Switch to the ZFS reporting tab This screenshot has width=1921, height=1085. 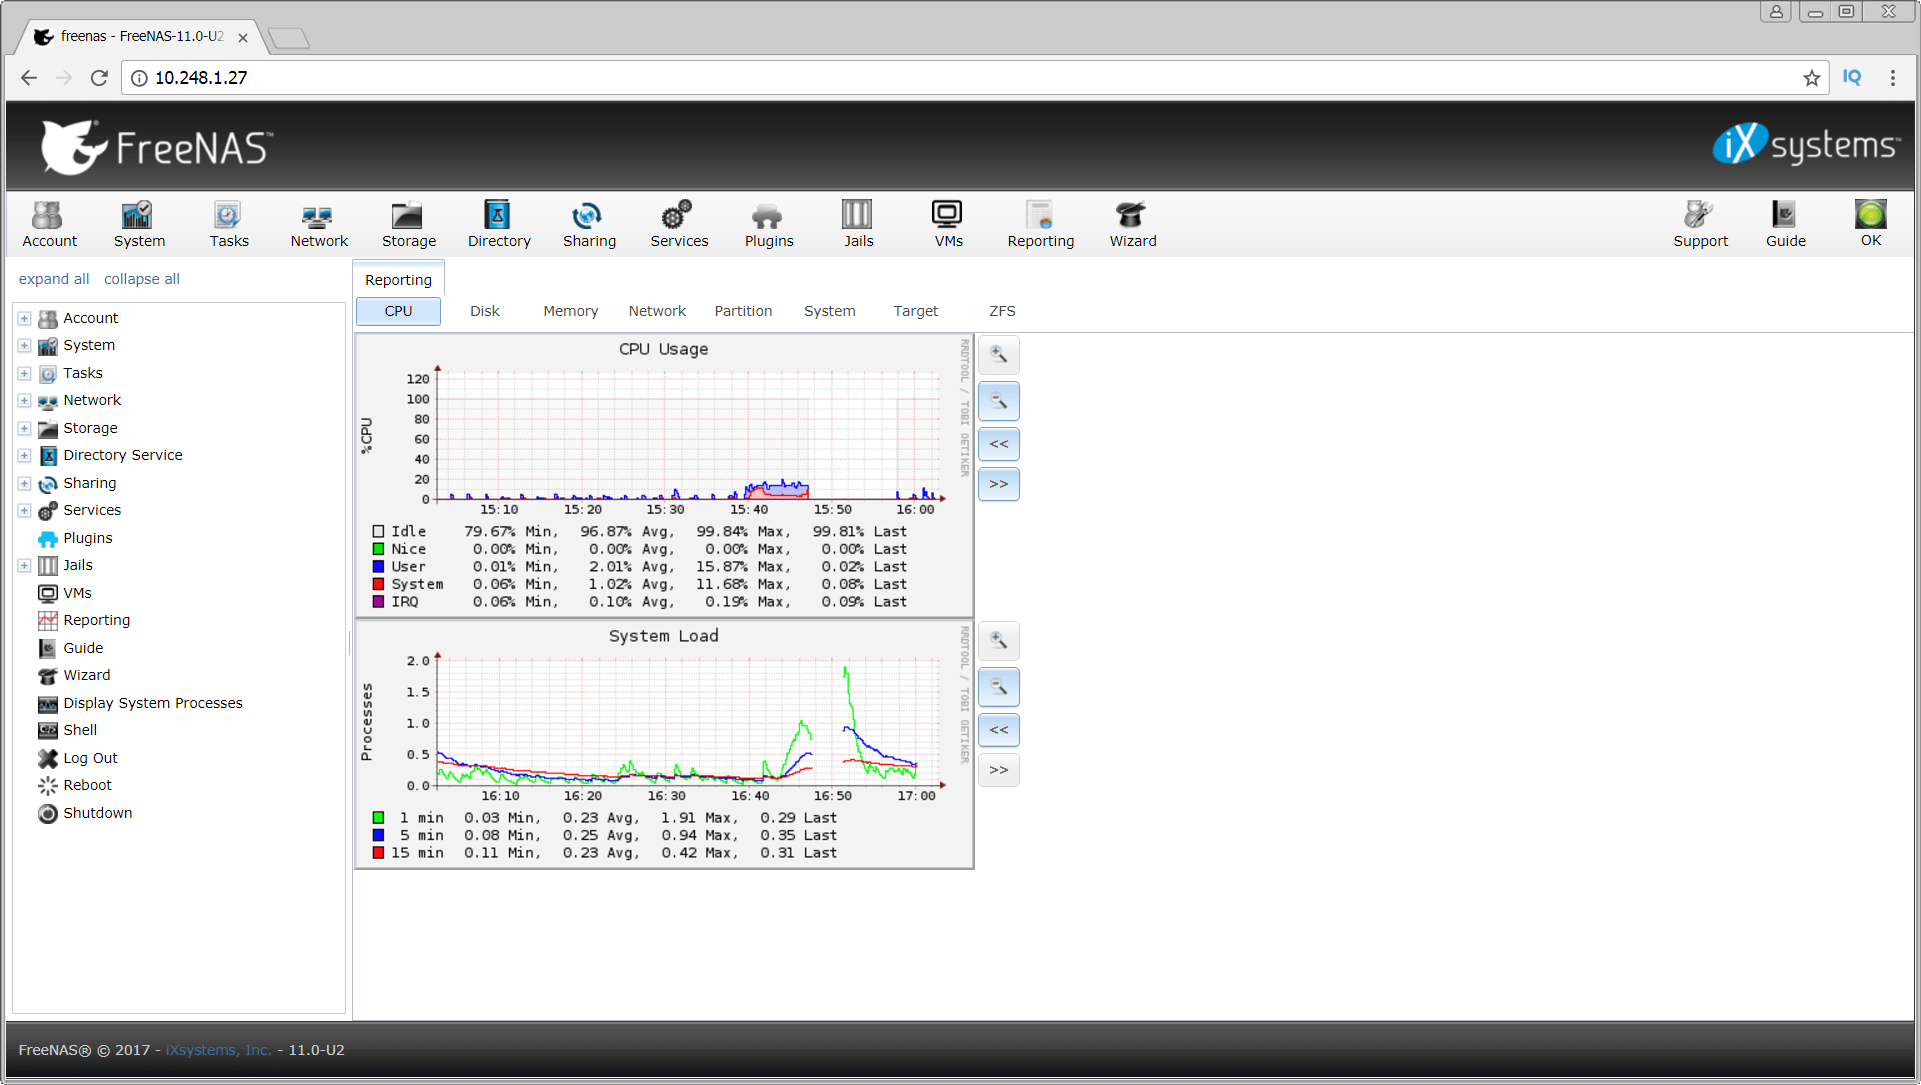(x=1002, y=311)
